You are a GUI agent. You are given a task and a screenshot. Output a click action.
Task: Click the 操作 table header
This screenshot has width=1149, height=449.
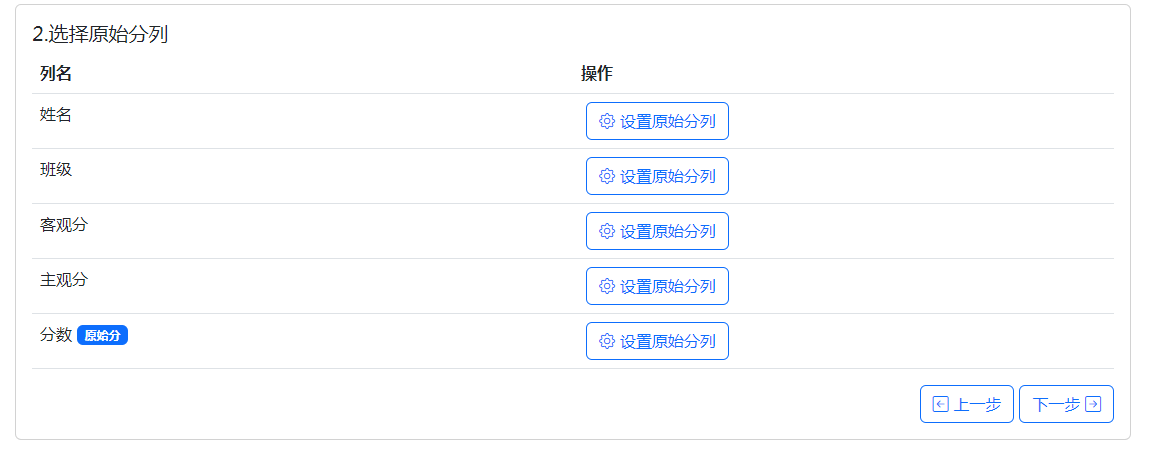click(x=597, y=73)
